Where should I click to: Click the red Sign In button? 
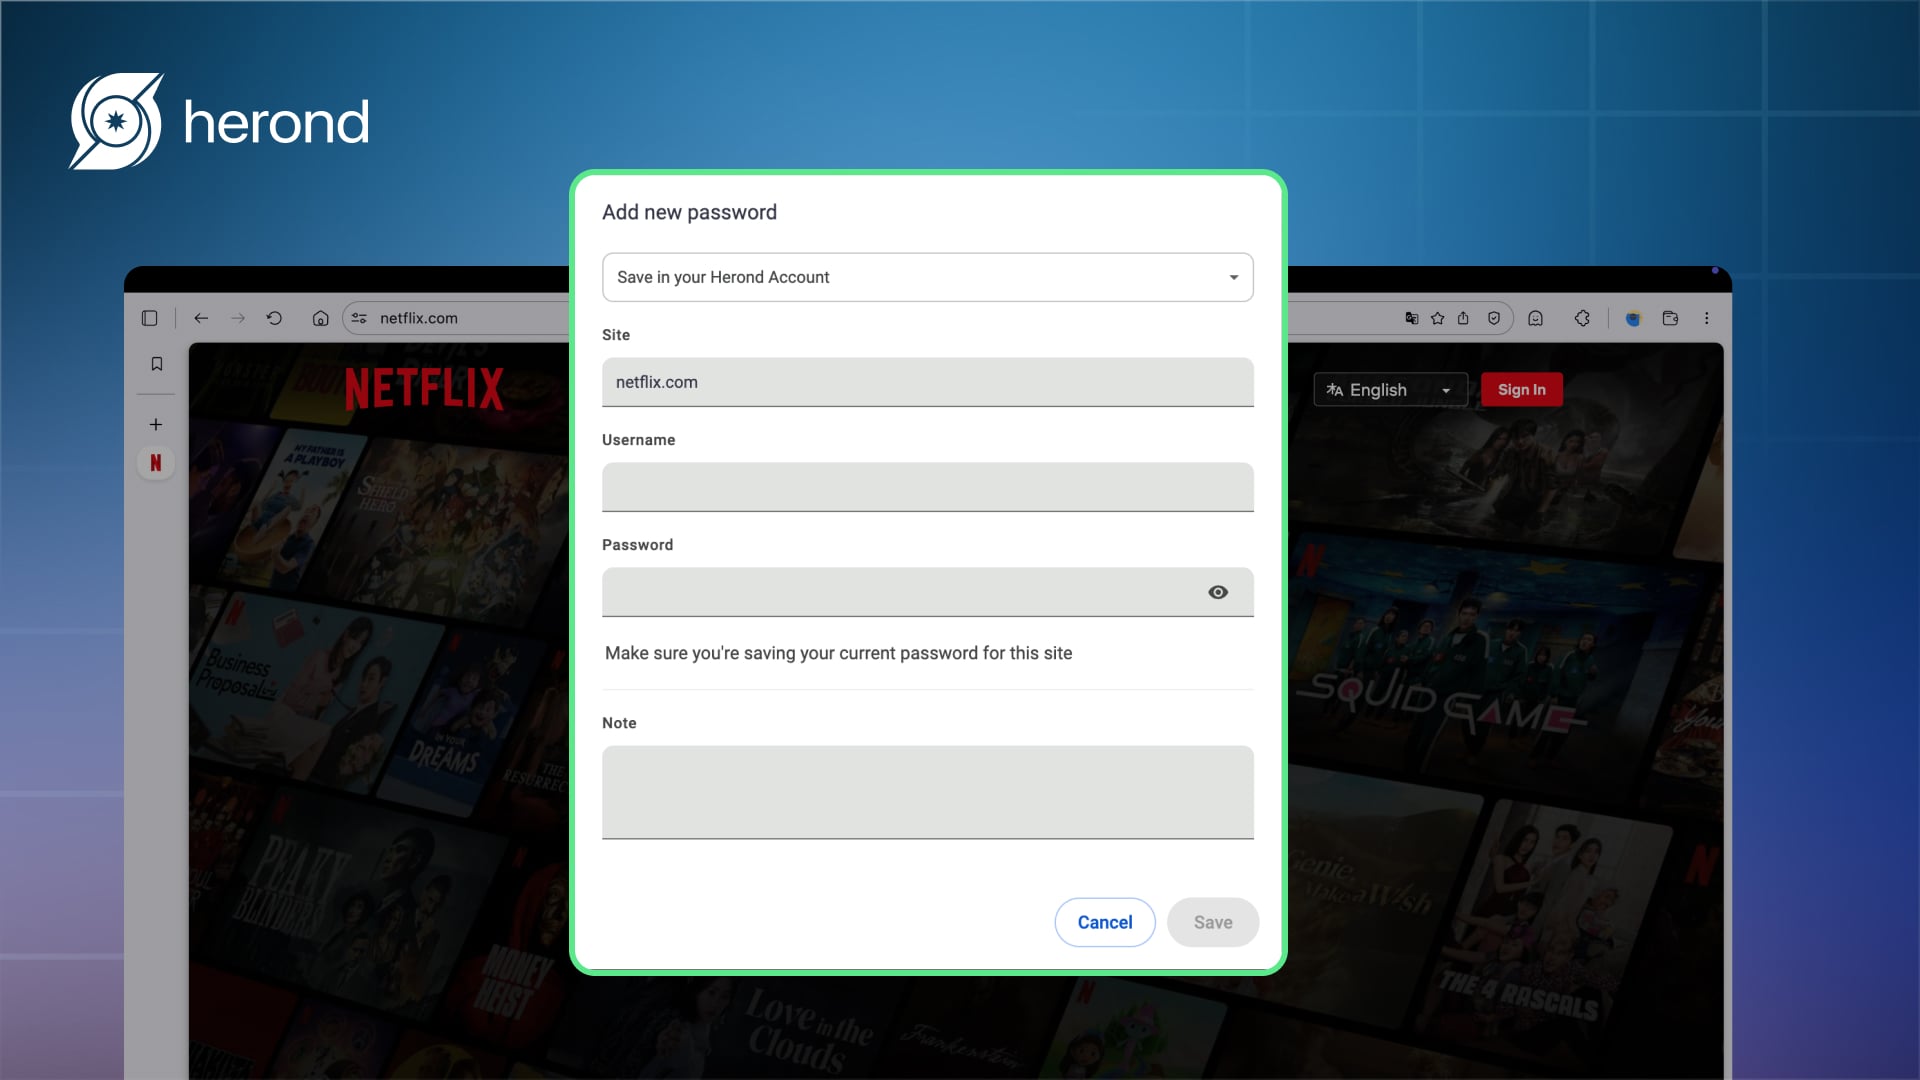coord(1520,390)
